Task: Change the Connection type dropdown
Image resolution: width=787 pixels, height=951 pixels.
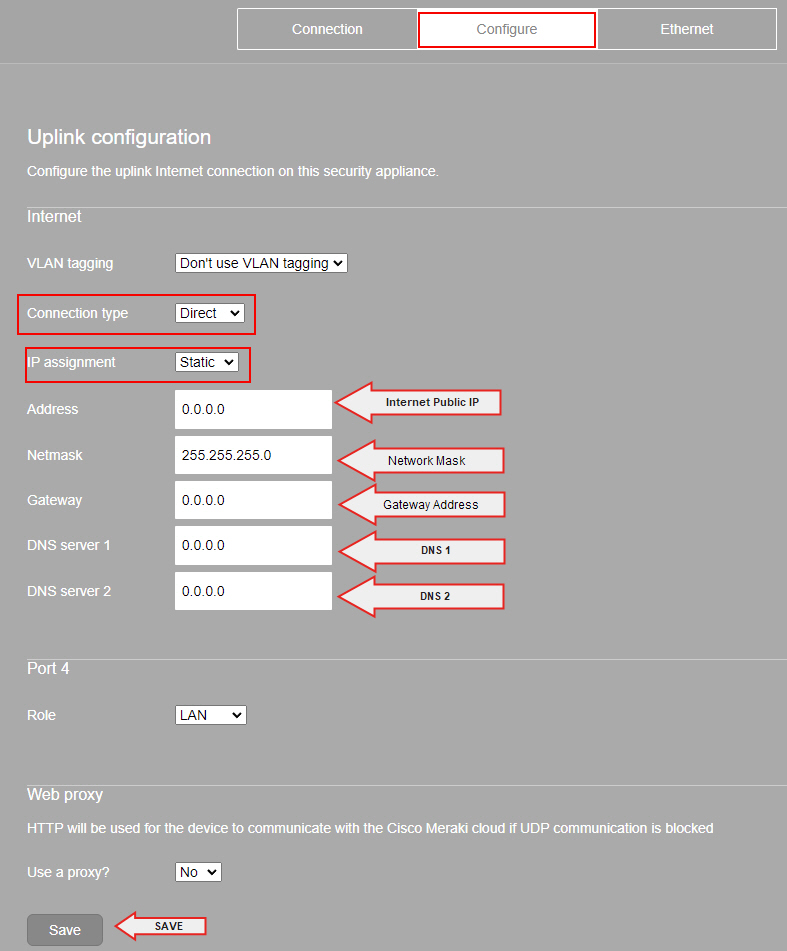Action: point(210,313)
